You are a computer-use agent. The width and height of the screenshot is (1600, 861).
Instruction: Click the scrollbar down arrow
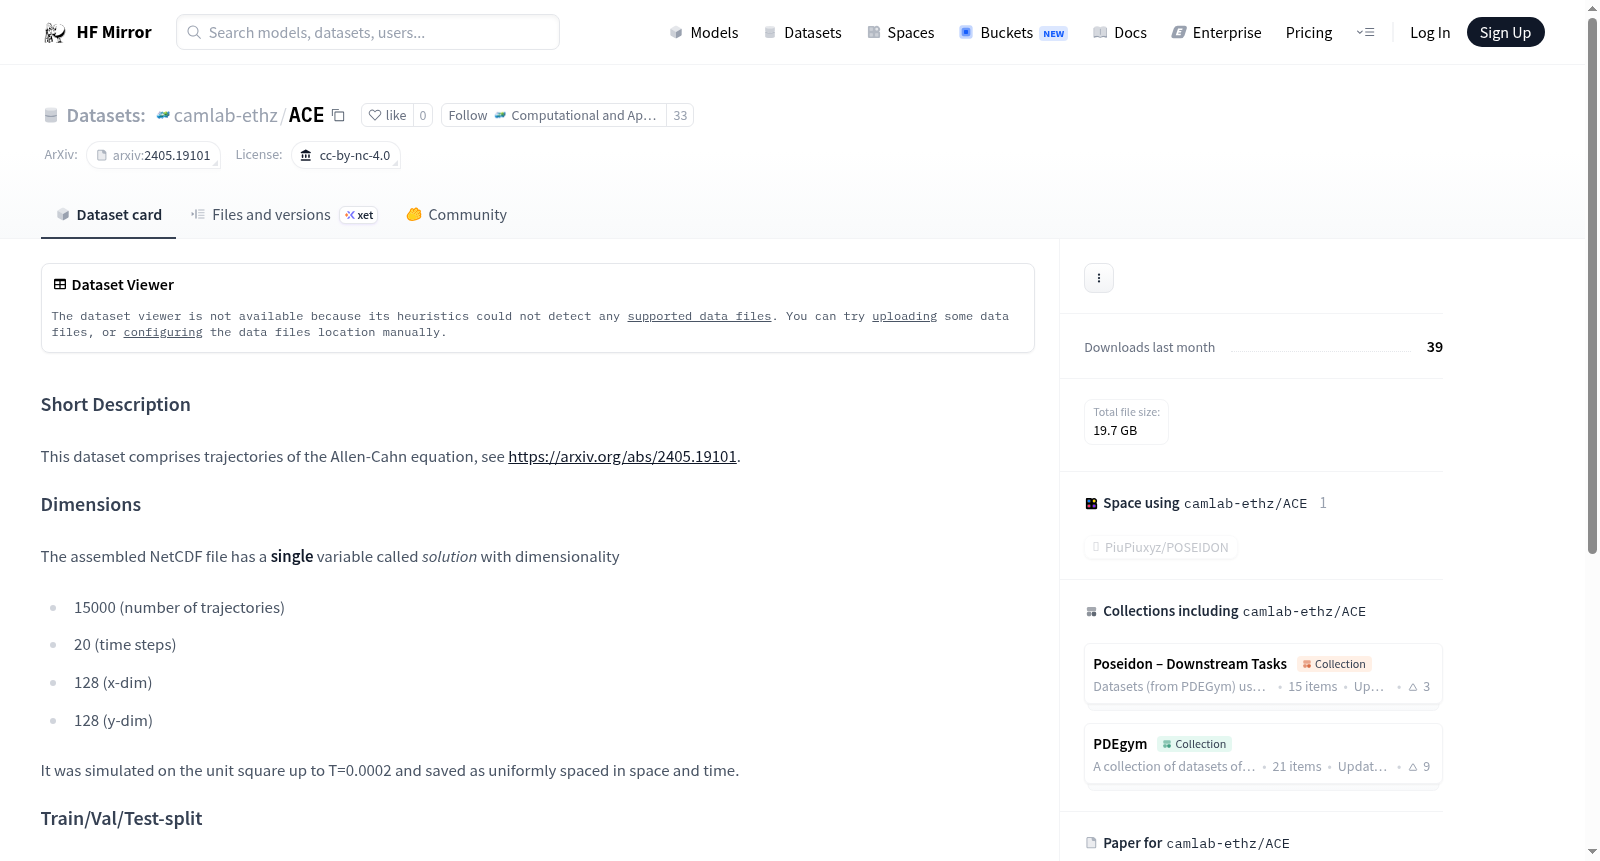click(1592, 852)
